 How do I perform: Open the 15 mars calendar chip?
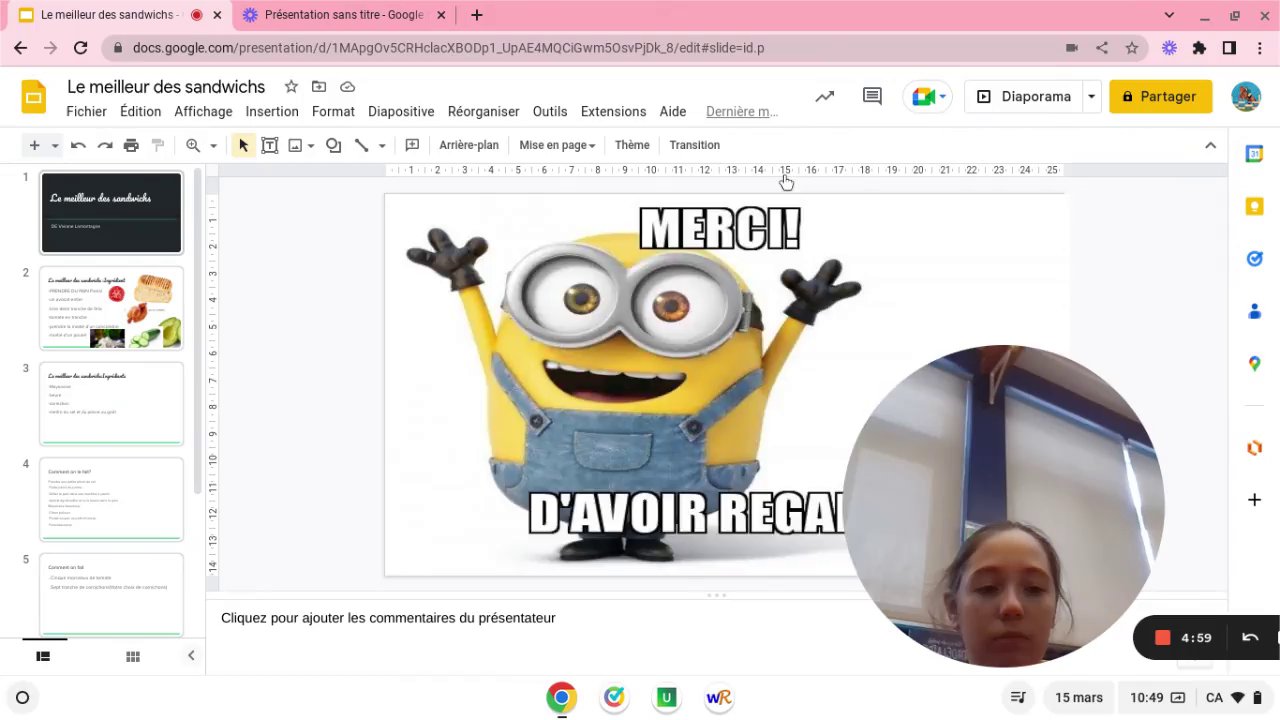tap(1079, 697)
